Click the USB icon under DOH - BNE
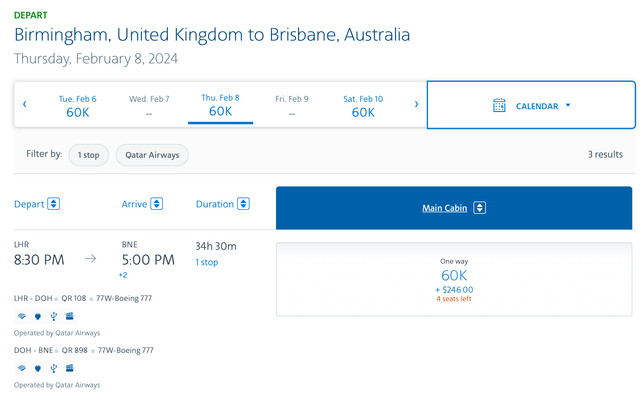 [53, 368]
